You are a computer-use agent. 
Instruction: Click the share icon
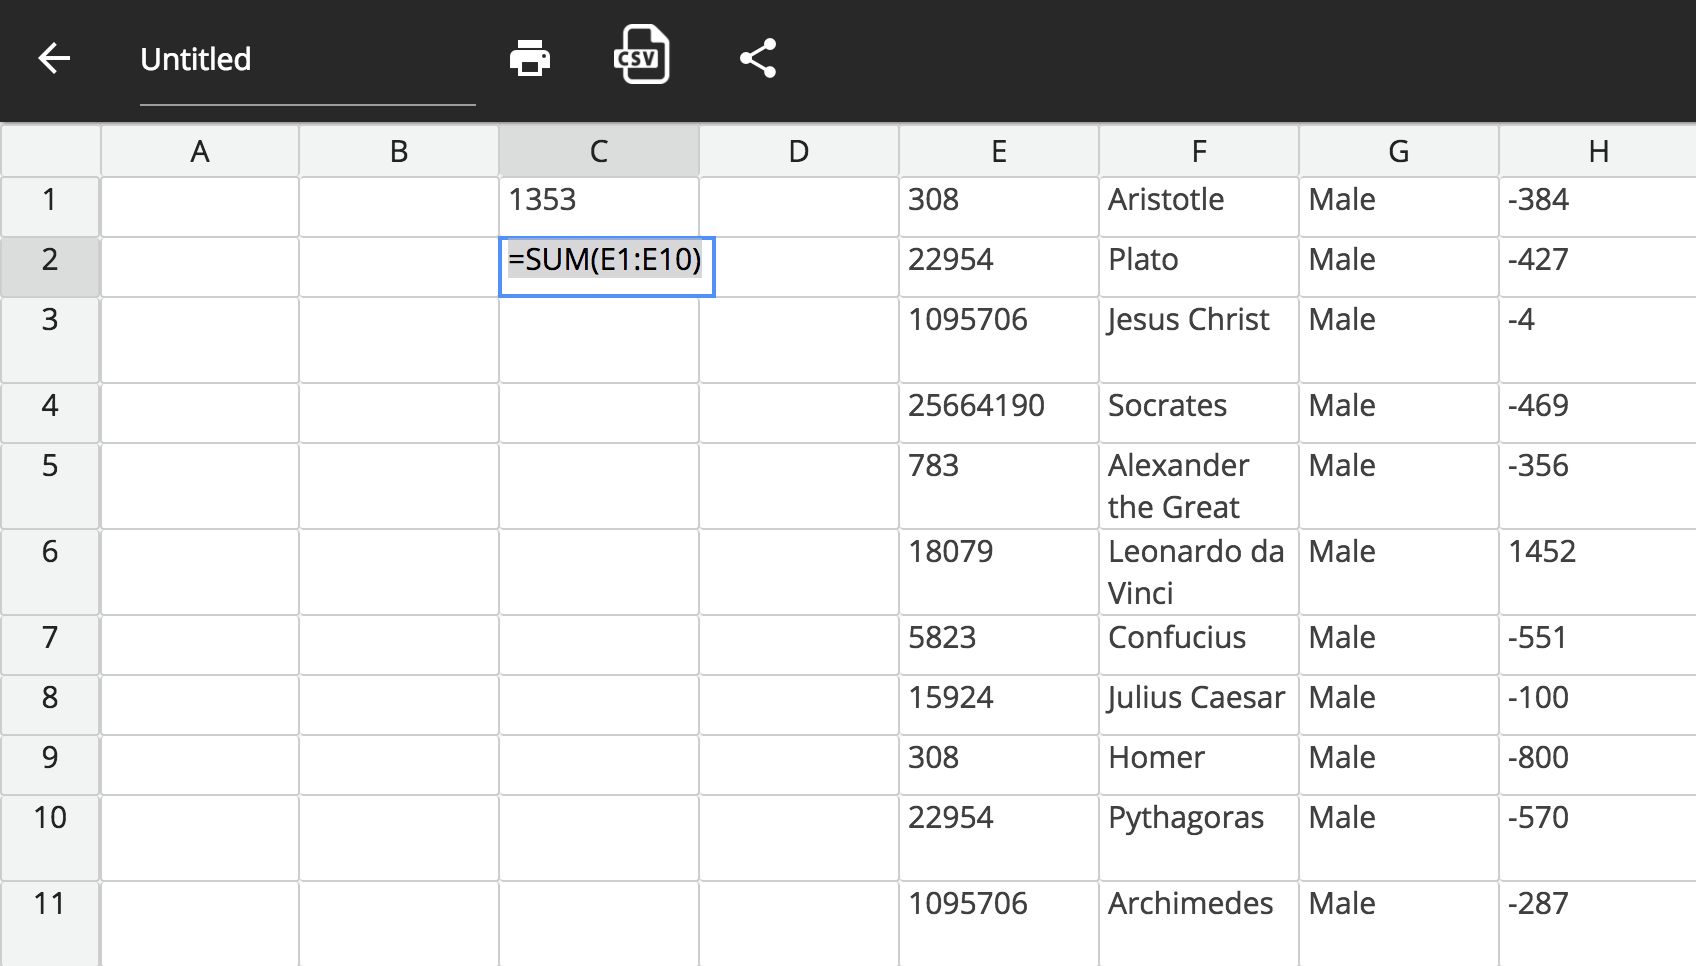click(x=758, y=59)
